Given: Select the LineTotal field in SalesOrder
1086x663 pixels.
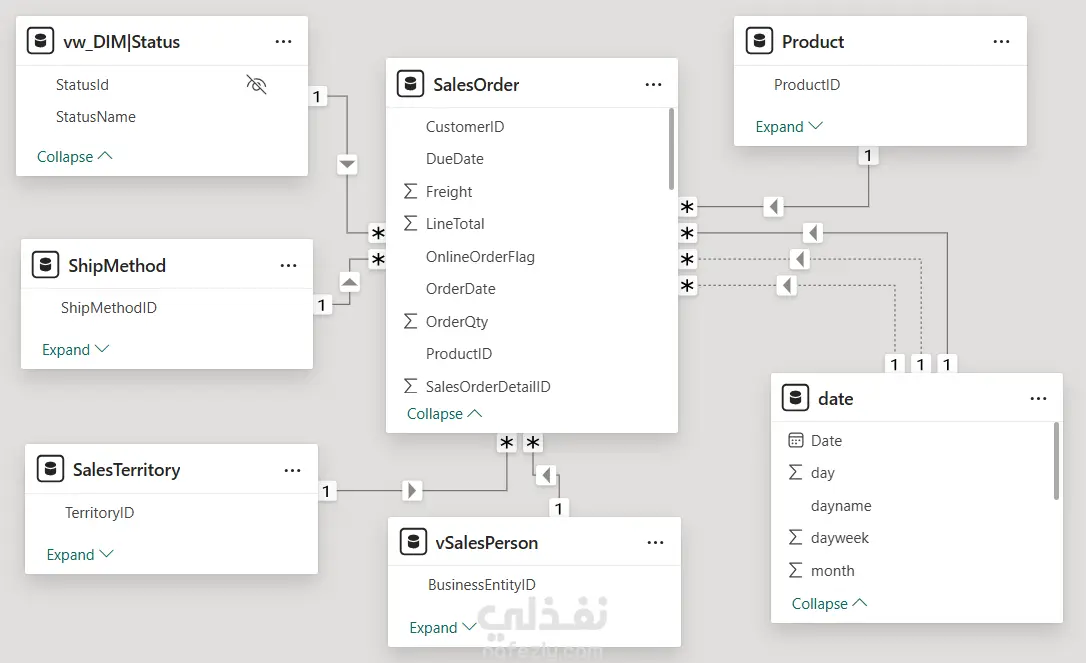Looking at the screenshot, I should click(455, 224).
